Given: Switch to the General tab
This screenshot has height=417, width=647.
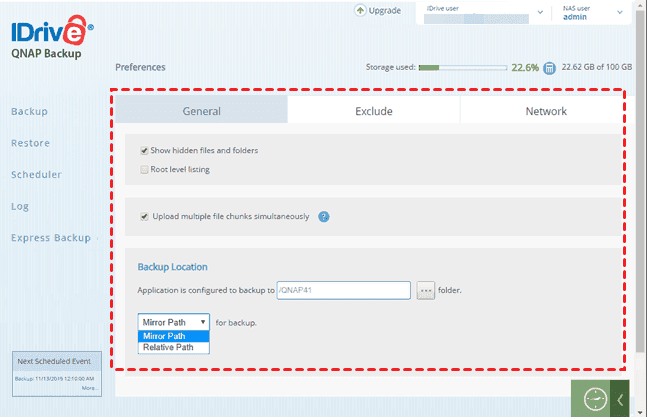Looking at the screenshot, I should point(201,111).
